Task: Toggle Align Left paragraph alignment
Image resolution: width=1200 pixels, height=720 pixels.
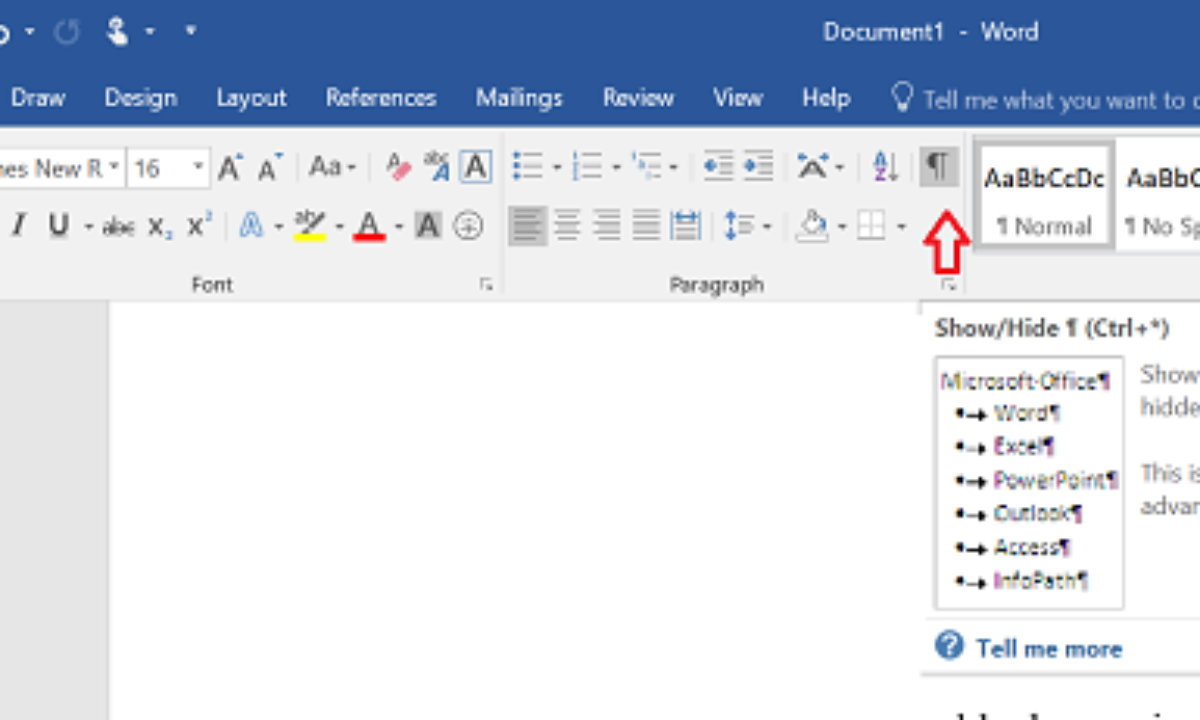Action: tap(527, 226)
